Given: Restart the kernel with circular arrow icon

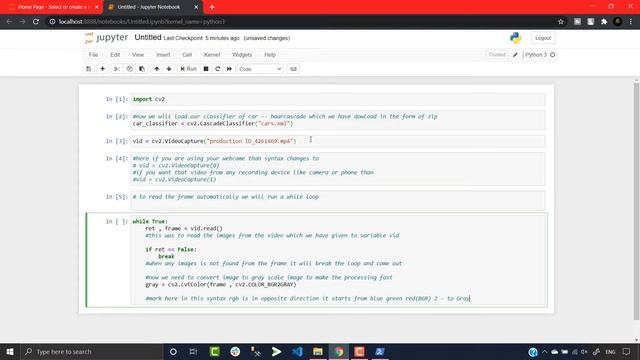Looking at the screenshot, I should click(218, 69).
